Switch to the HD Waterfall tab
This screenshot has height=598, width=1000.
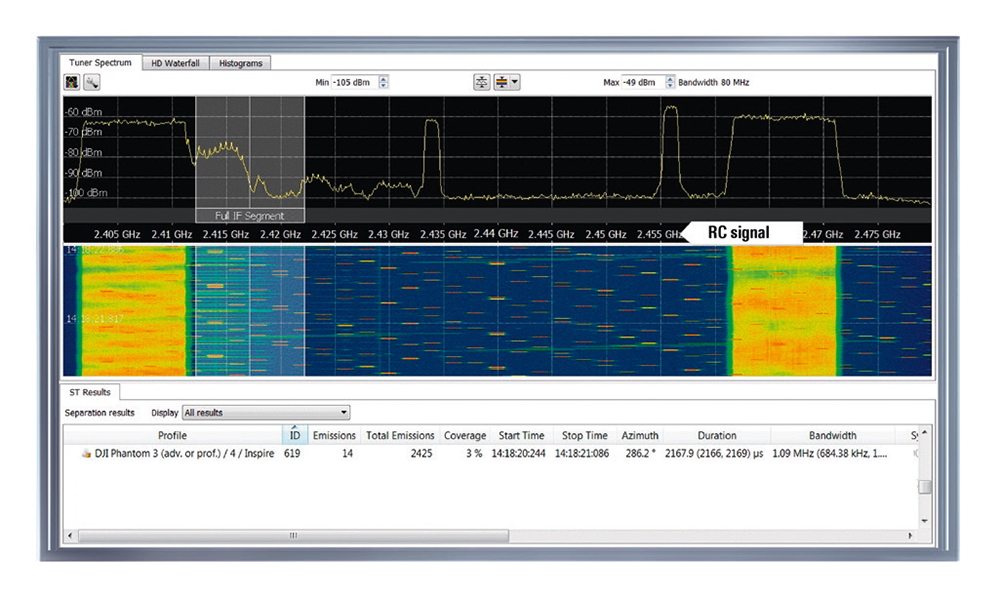coord(175,63)
